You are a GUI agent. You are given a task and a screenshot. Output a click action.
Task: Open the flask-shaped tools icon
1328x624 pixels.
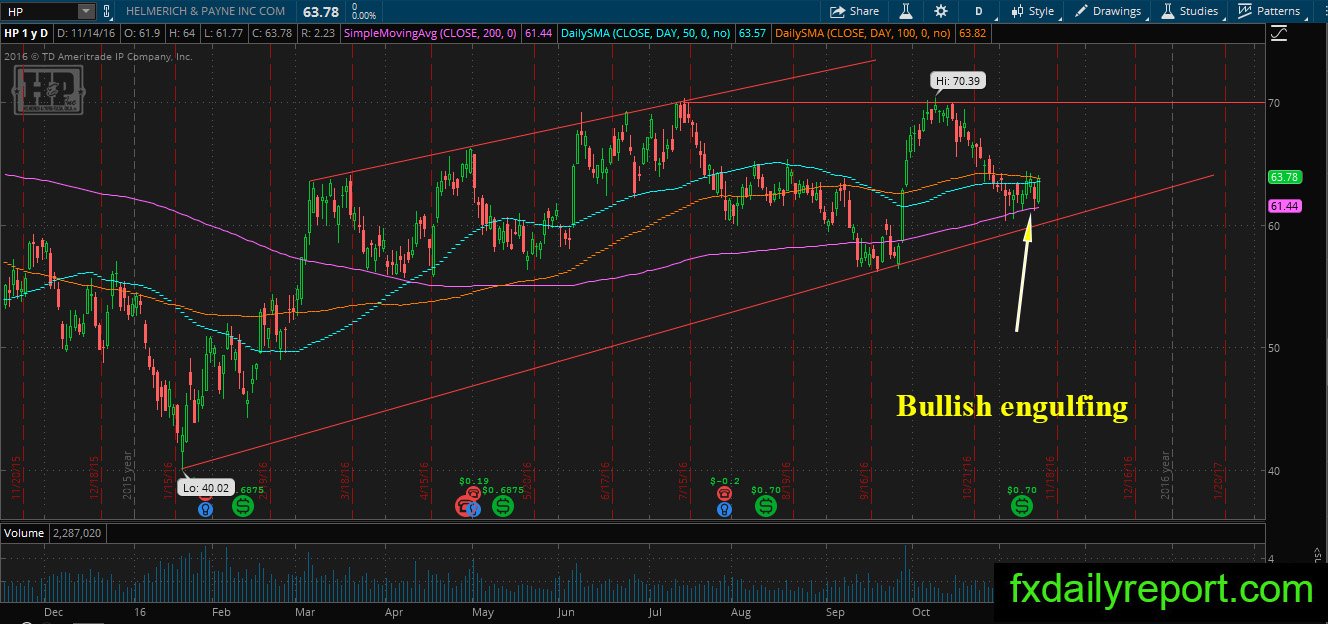pos(906,11)
